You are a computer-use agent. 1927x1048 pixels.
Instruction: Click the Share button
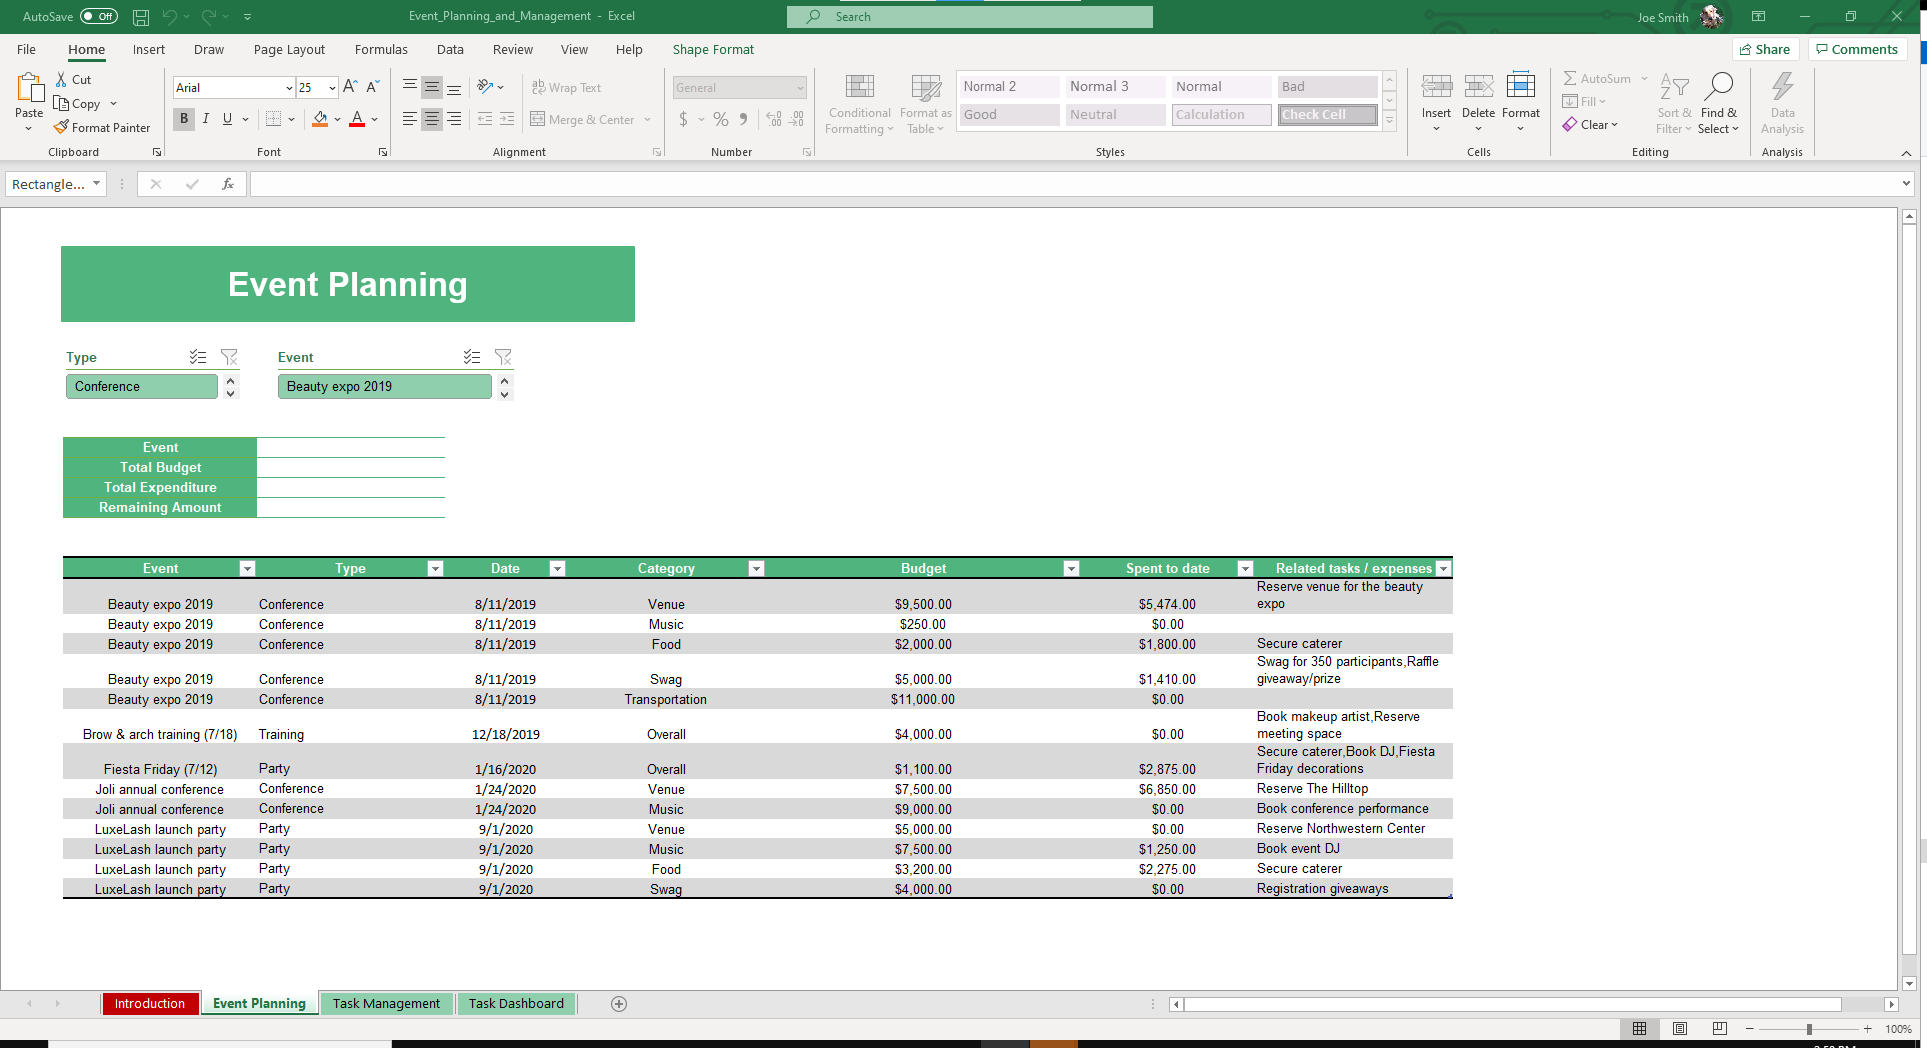tap(1765, 49)
